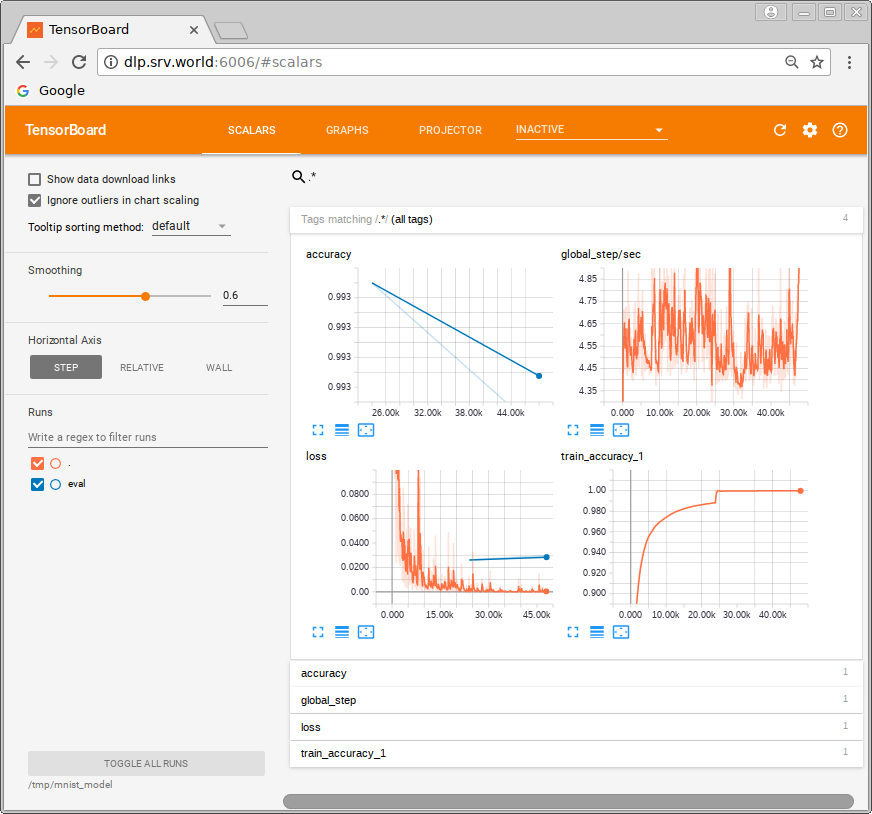Set horizontal axis to STEP
872x814 pixels.
[66, 367]
